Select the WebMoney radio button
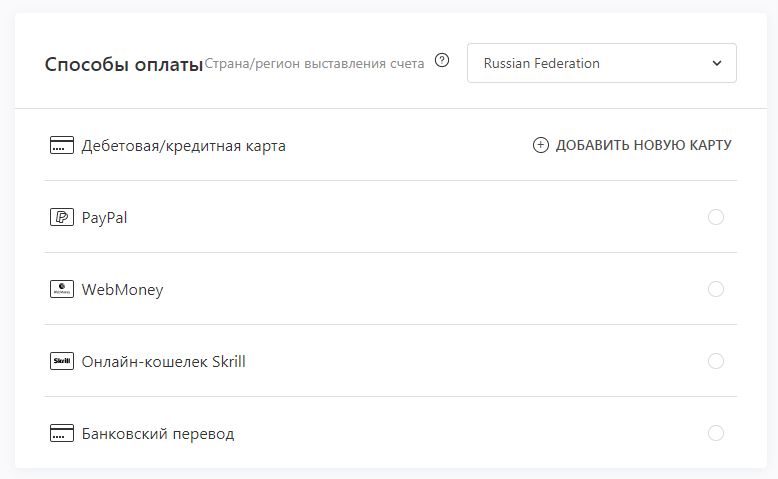Image resolution: width=778 pixels, height=479 pixels. (x=715, y=289)
